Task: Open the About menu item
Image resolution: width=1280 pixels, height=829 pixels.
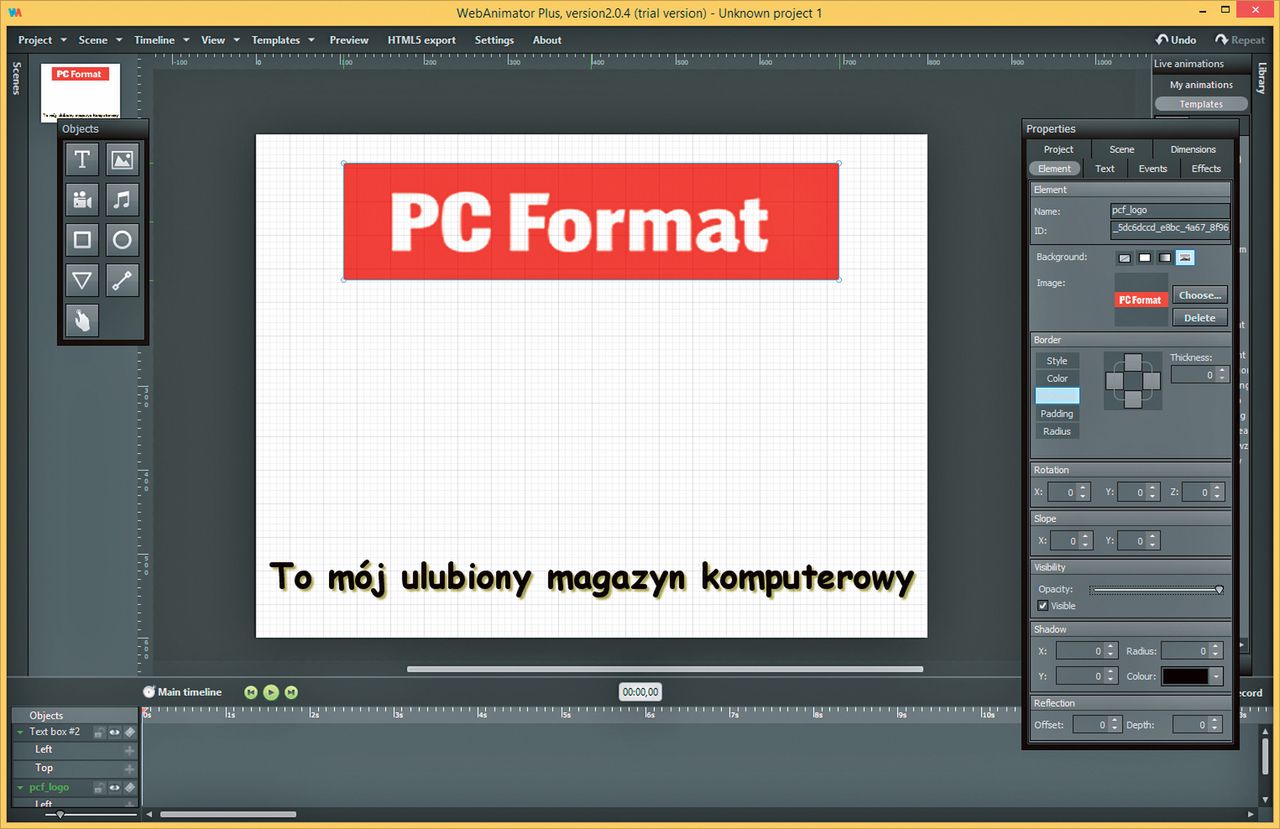Action: click(547, 40)
